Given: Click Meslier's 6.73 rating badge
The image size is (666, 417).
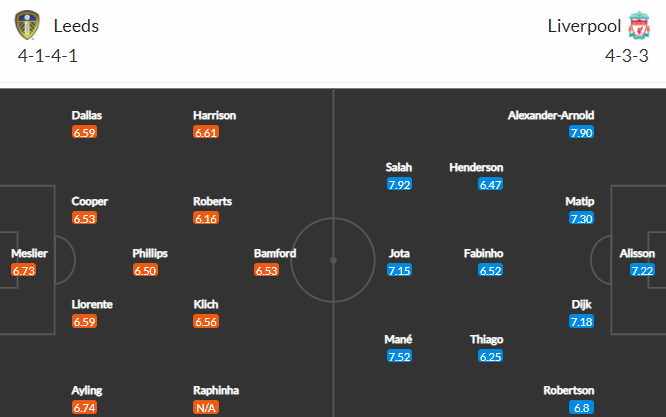Looking at the screenshot, I should (24, 270).
